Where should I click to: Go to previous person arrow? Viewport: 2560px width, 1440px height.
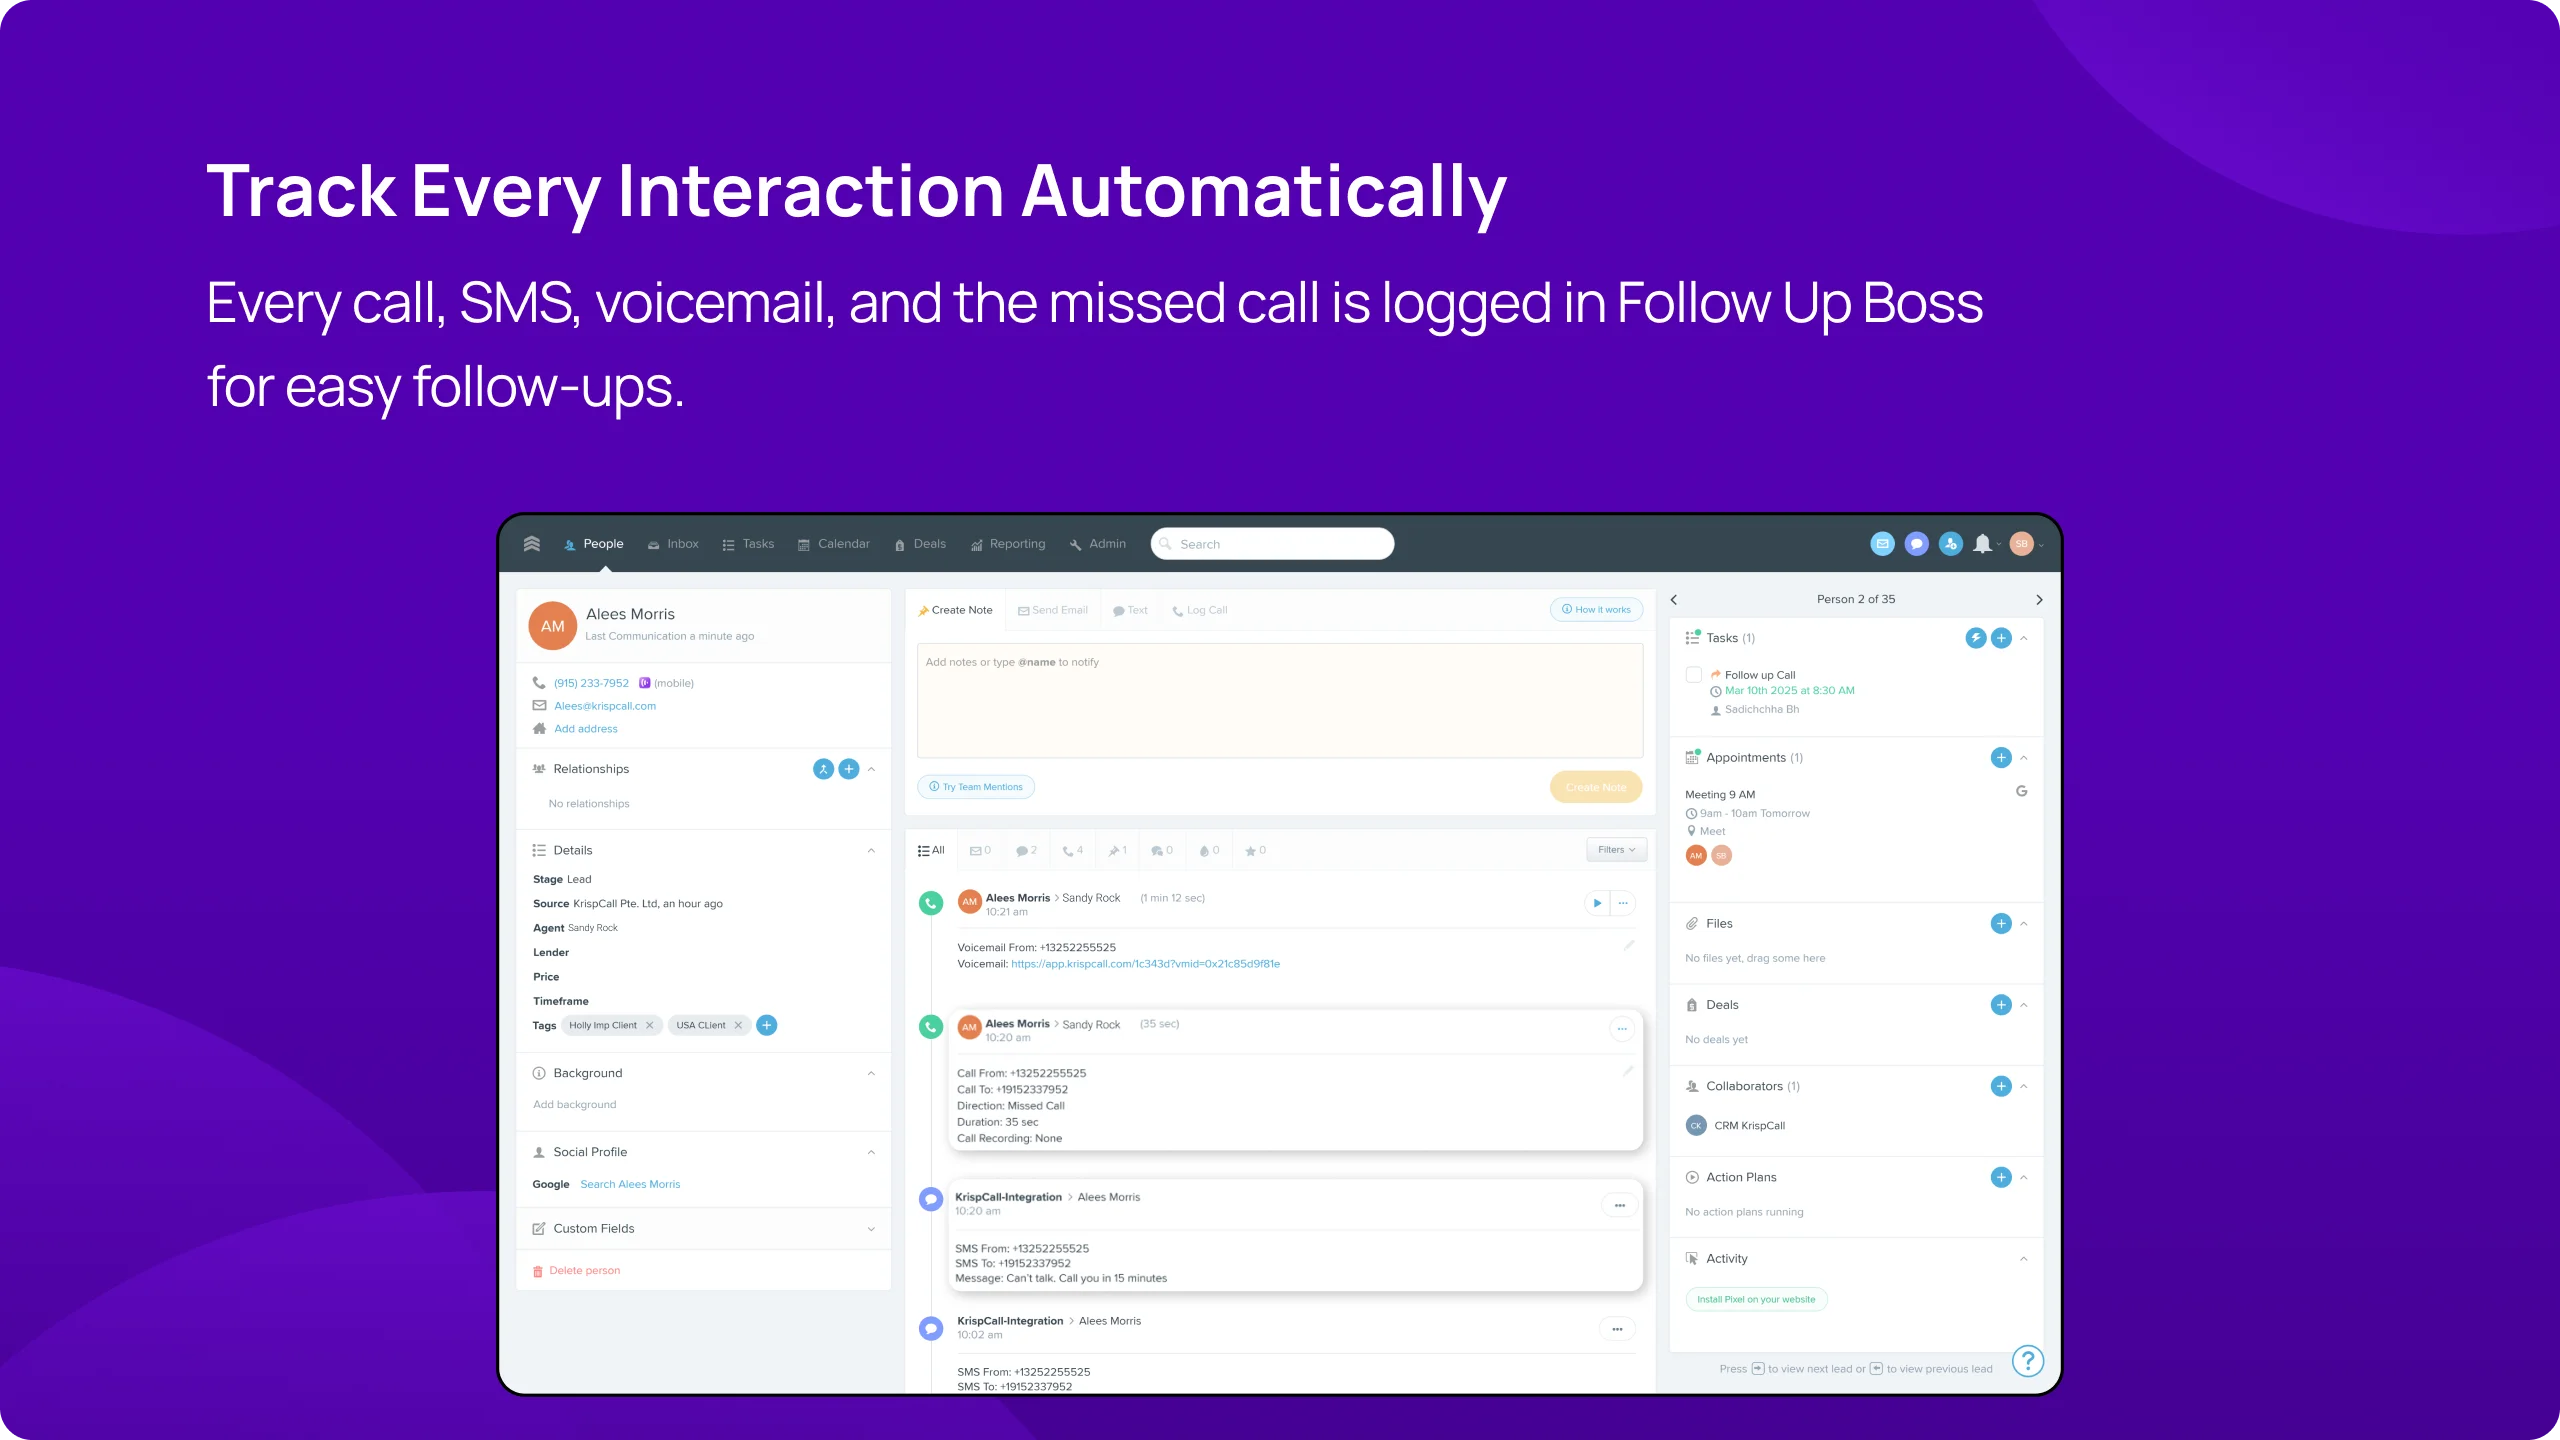click(x=1674, y=600)
